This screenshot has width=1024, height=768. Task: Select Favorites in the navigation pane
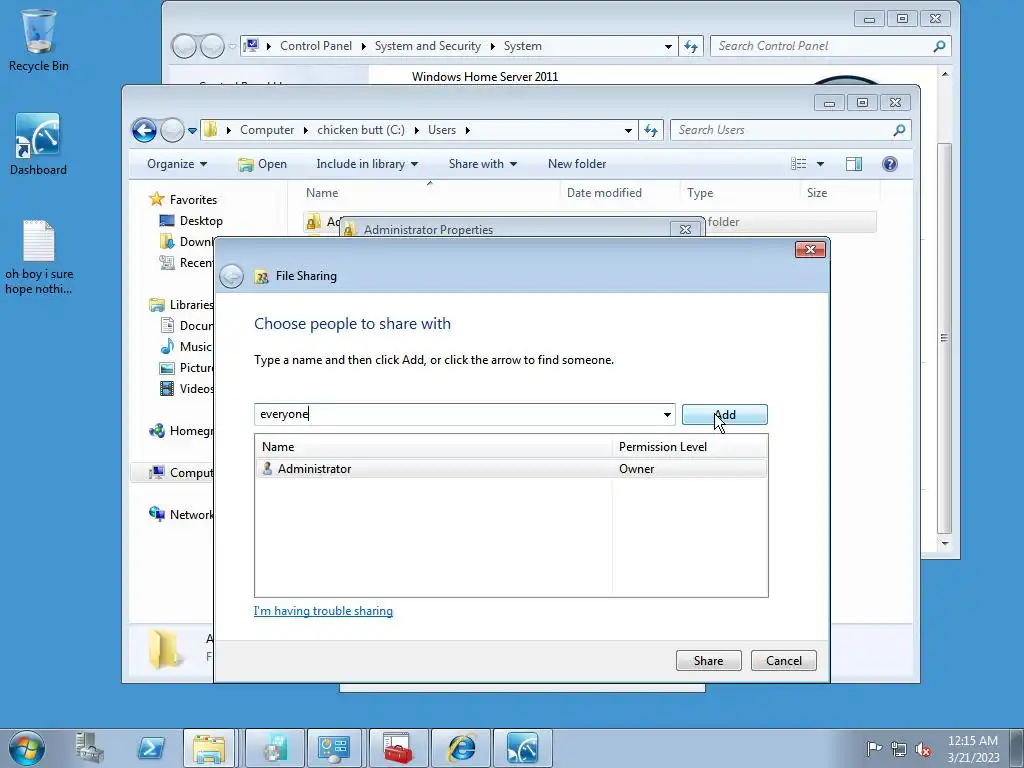coord(193,200)
